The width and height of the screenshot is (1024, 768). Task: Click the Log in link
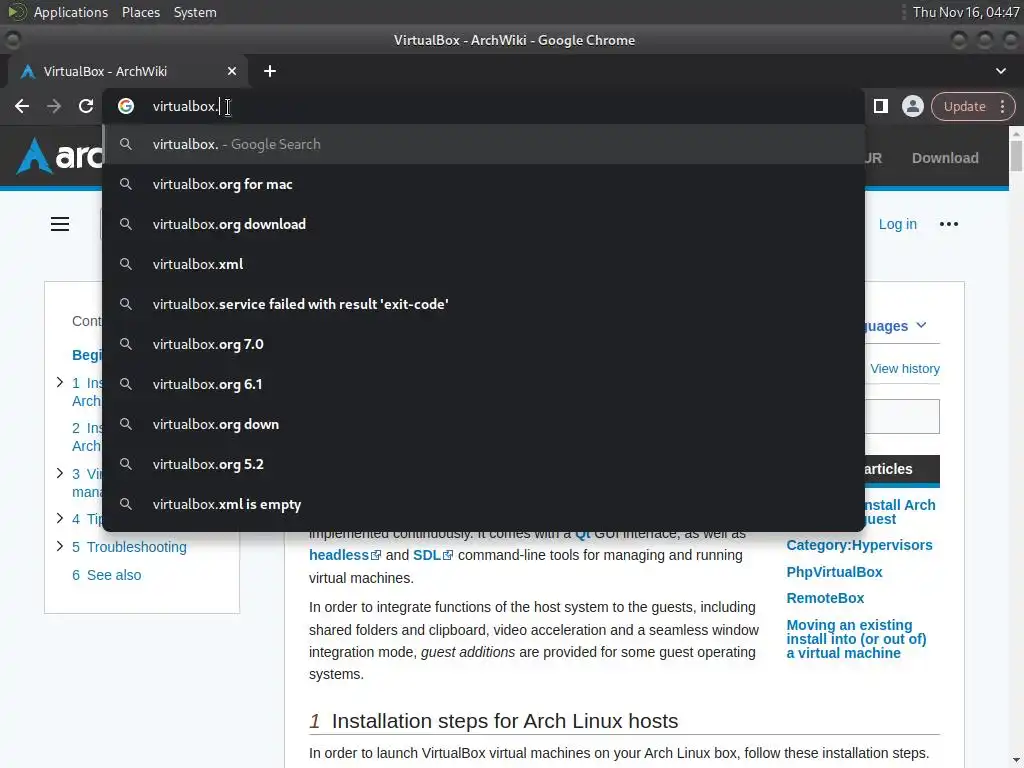(x=897, y=224)
